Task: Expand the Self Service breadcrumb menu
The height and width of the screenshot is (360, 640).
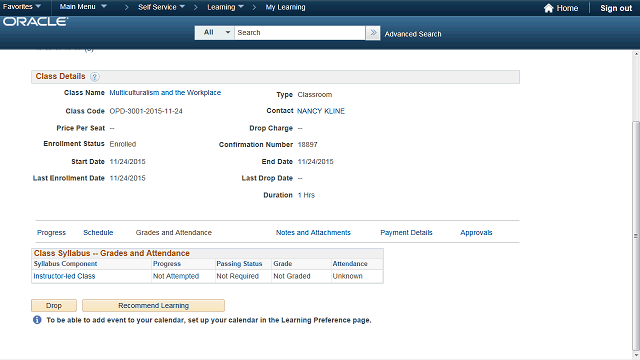Action: point(161,7)
